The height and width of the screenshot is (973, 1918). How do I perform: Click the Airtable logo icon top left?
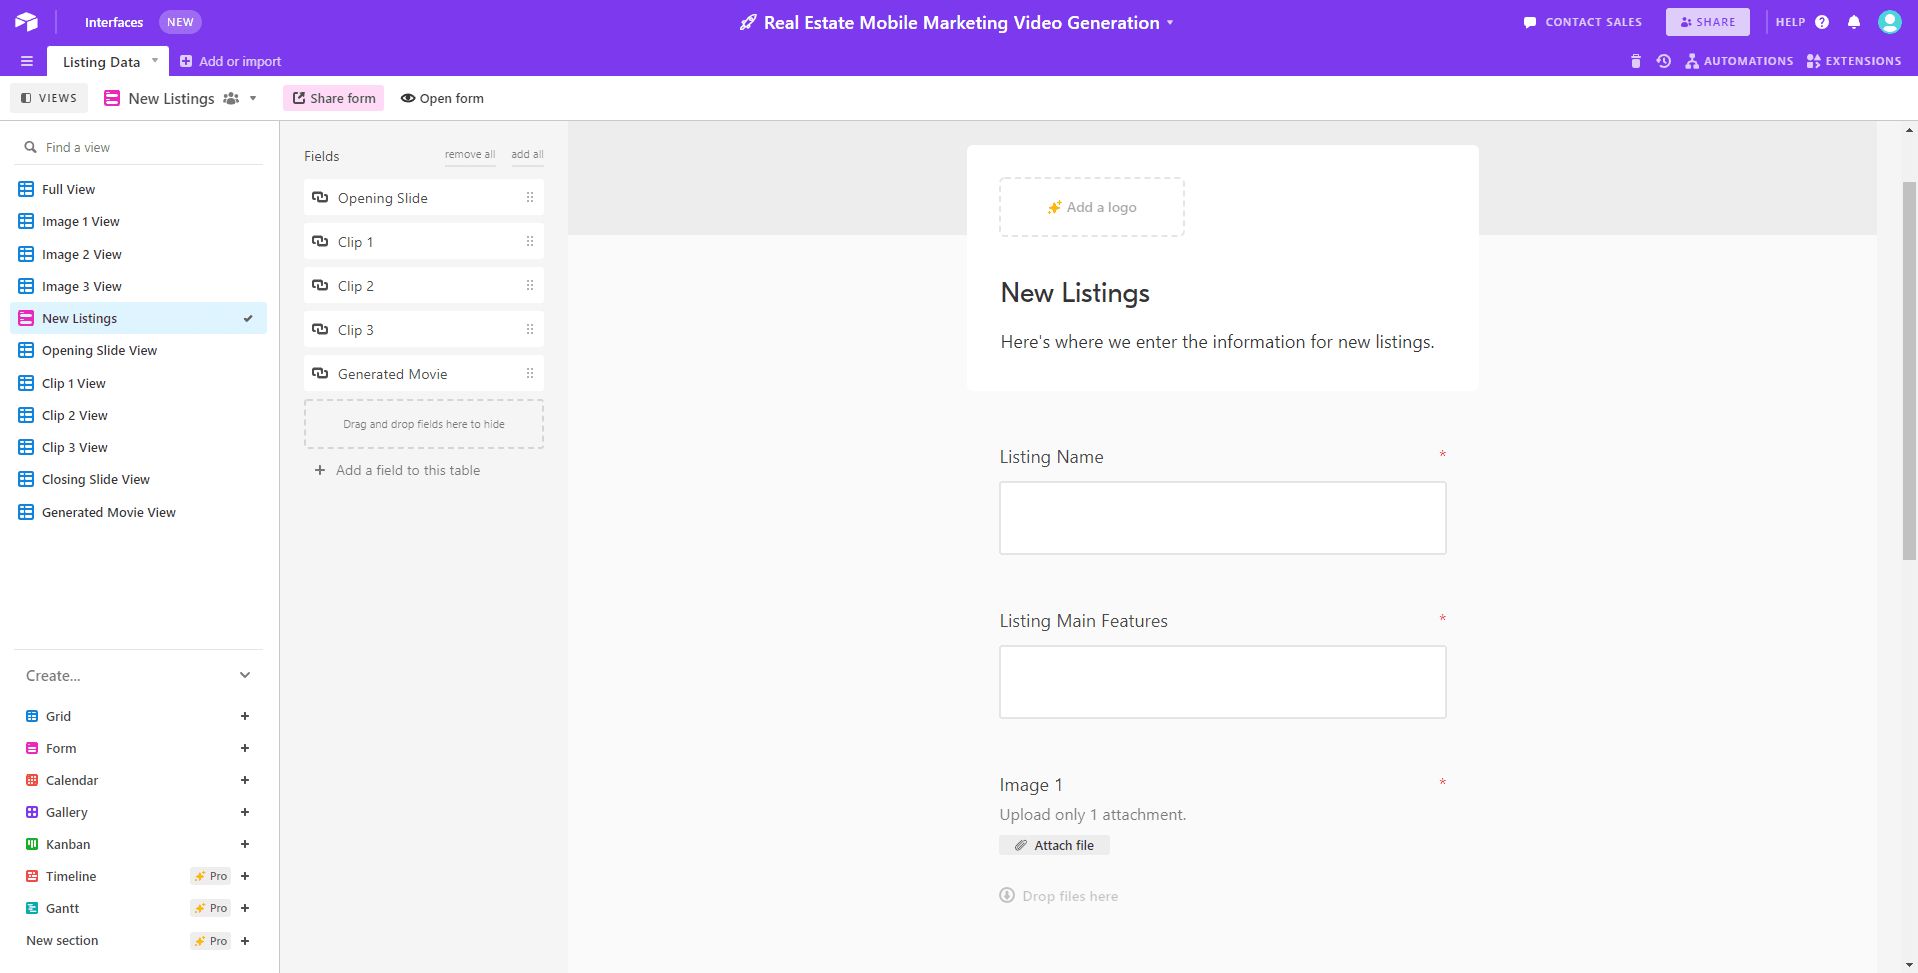(26, 21)
